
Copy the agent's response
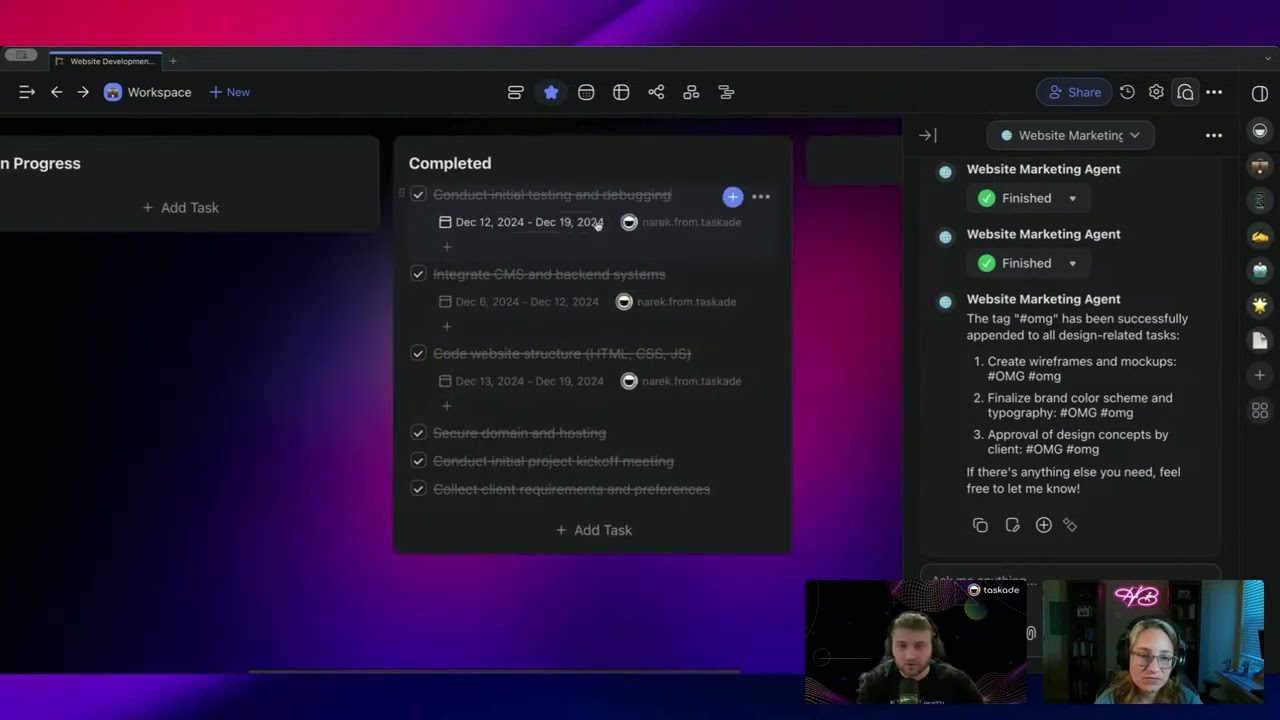click(x=980, y=525)
